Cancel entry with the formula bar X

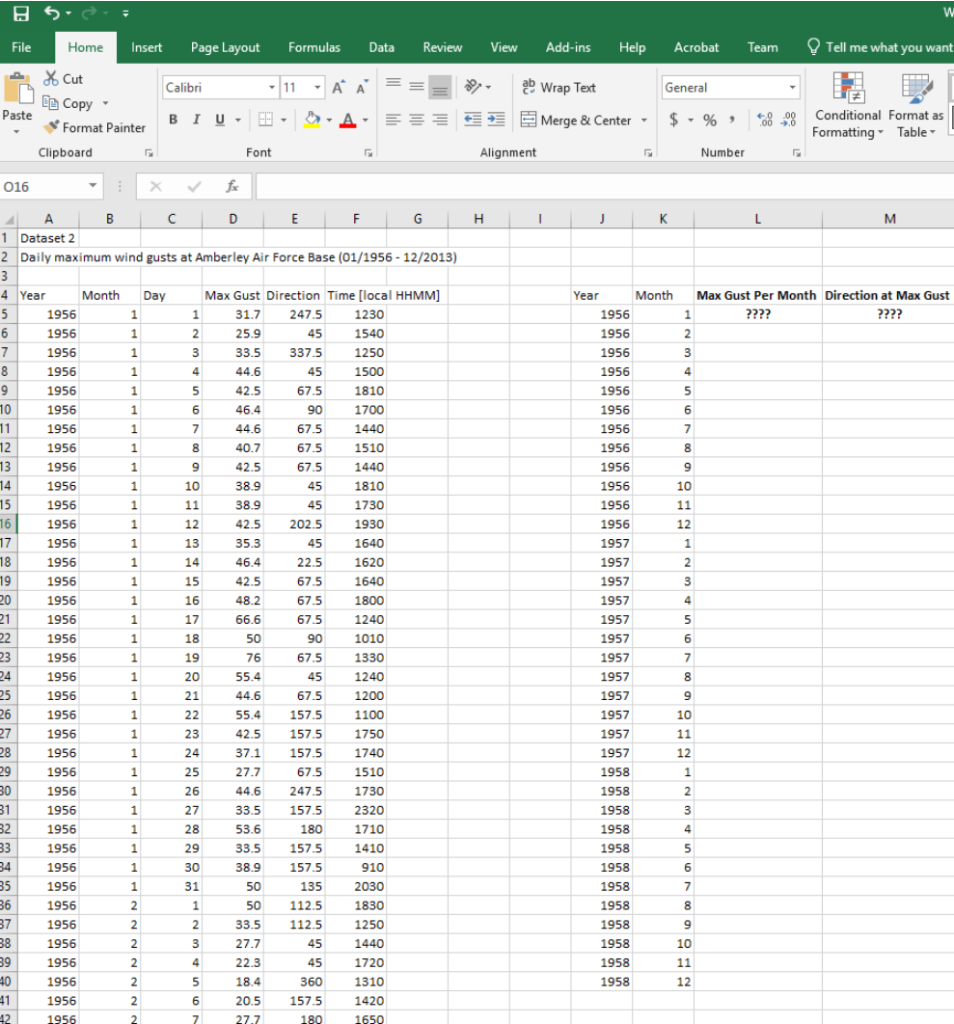tap(155, 187)
